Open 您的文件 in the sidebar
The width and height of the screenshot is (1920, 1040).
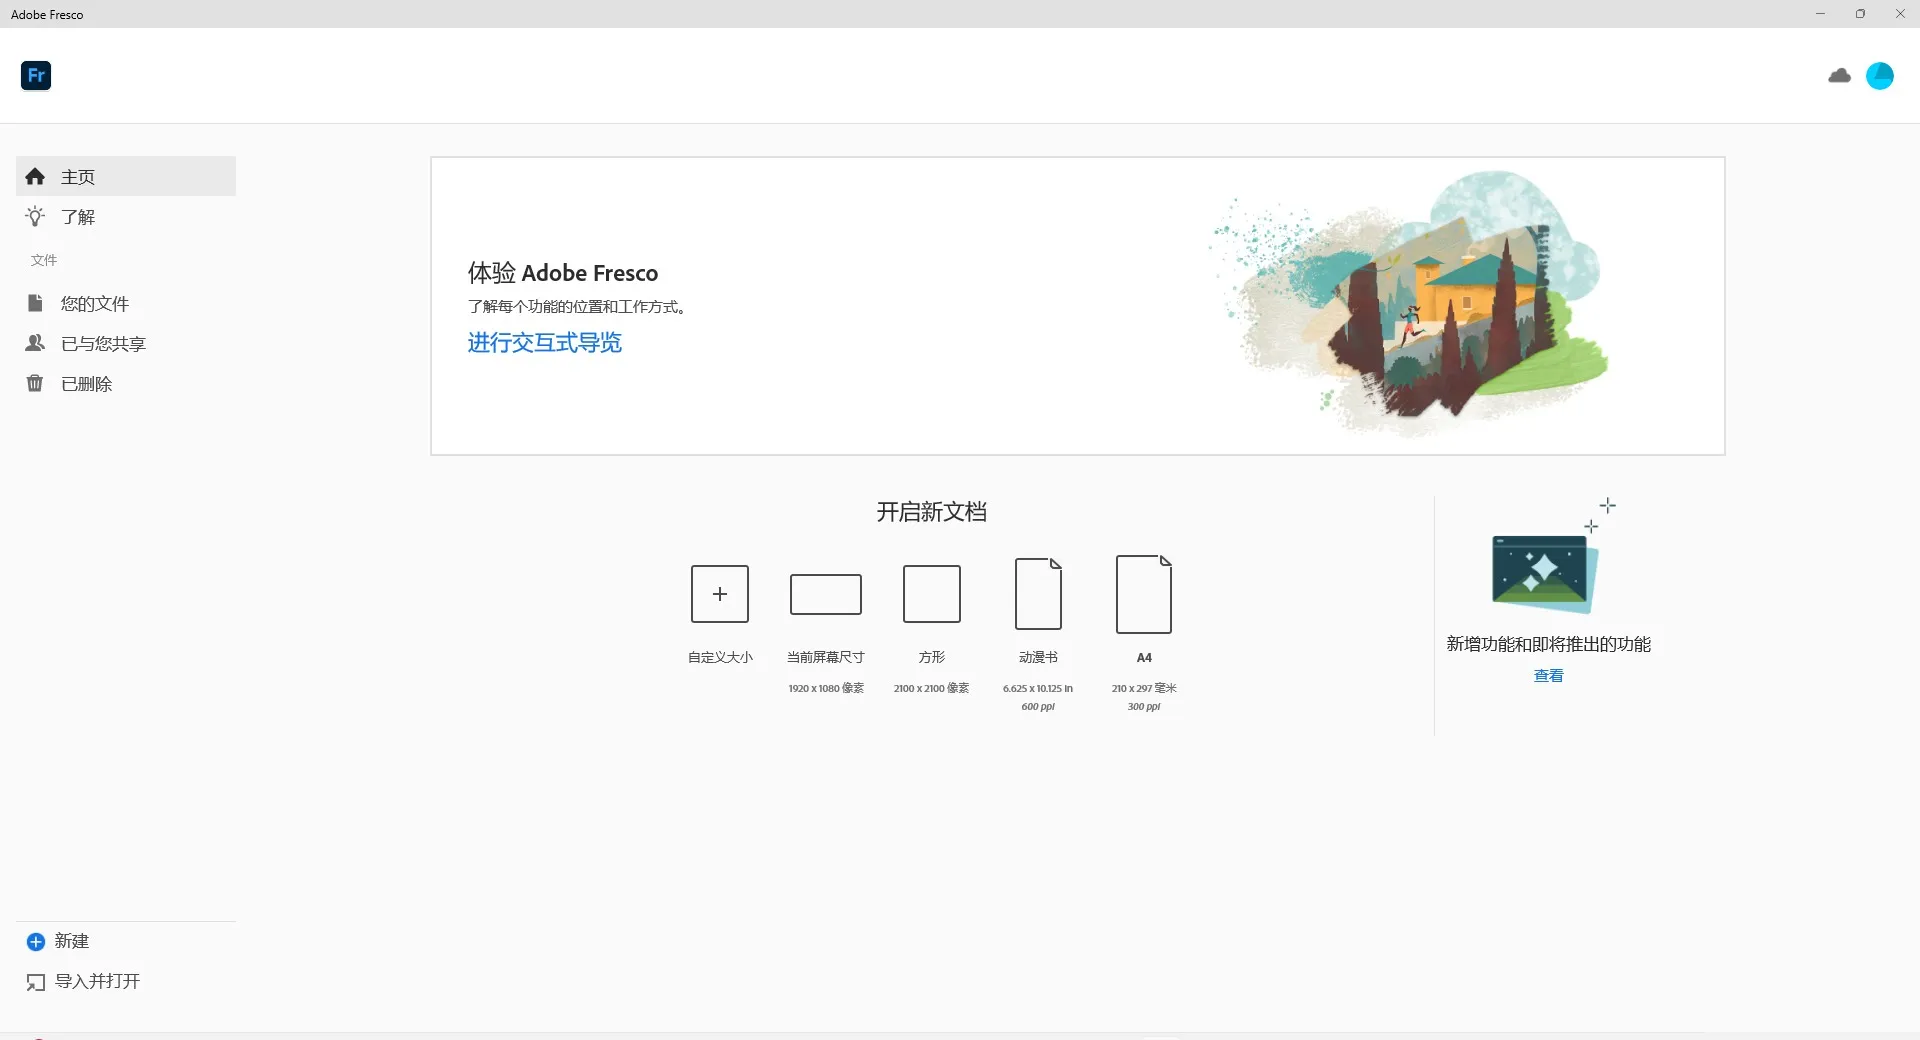click(94, 304)
